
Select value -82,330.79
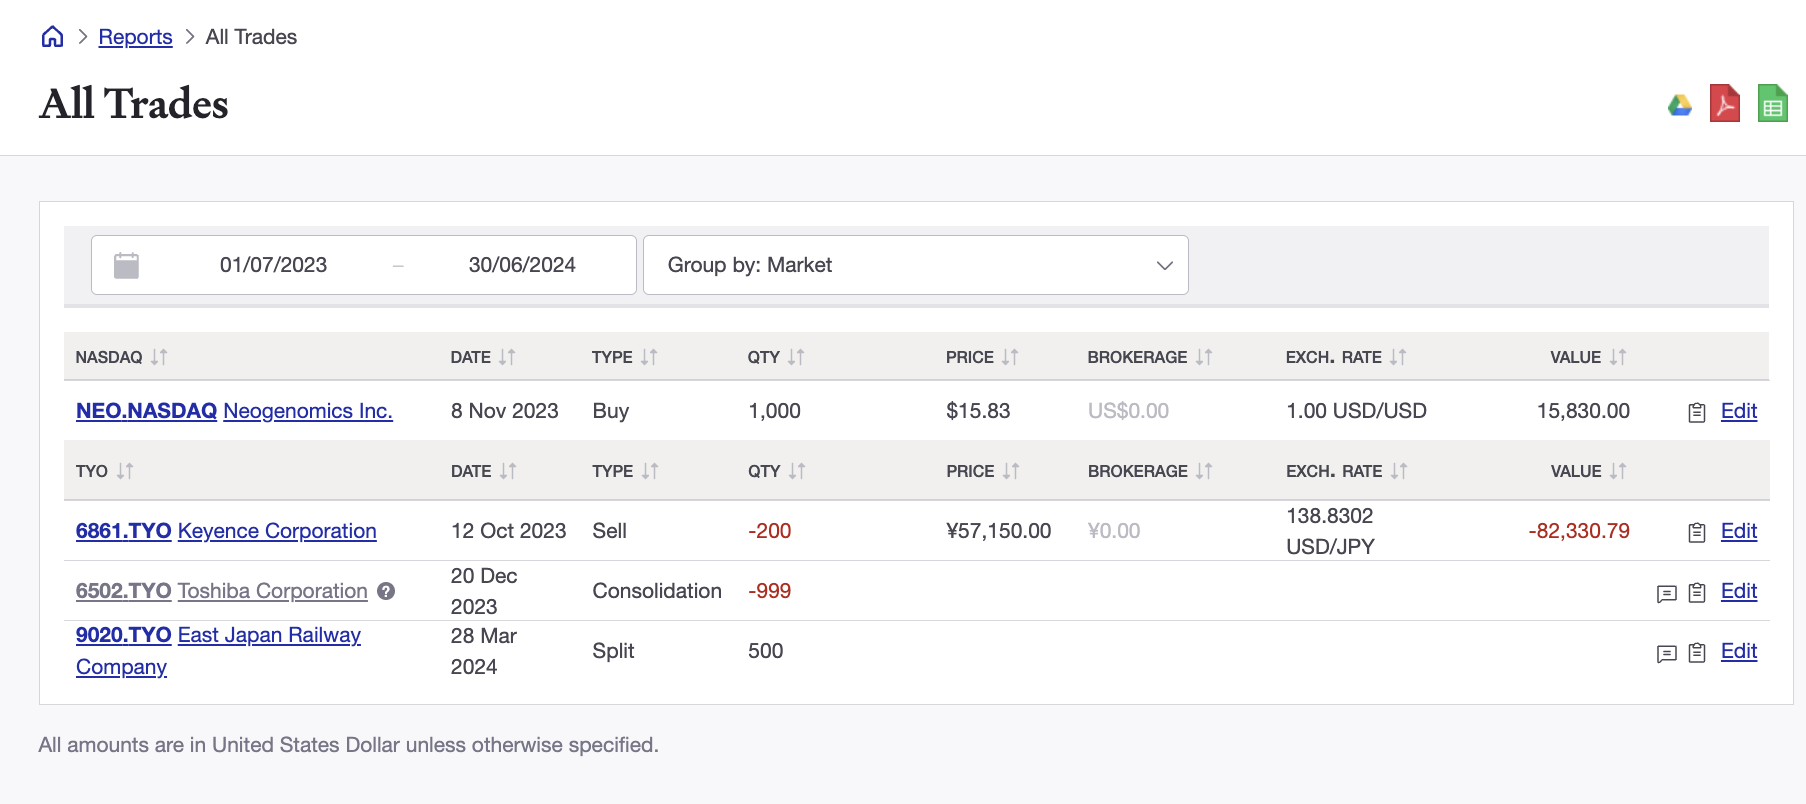(x=1579, y=531)
